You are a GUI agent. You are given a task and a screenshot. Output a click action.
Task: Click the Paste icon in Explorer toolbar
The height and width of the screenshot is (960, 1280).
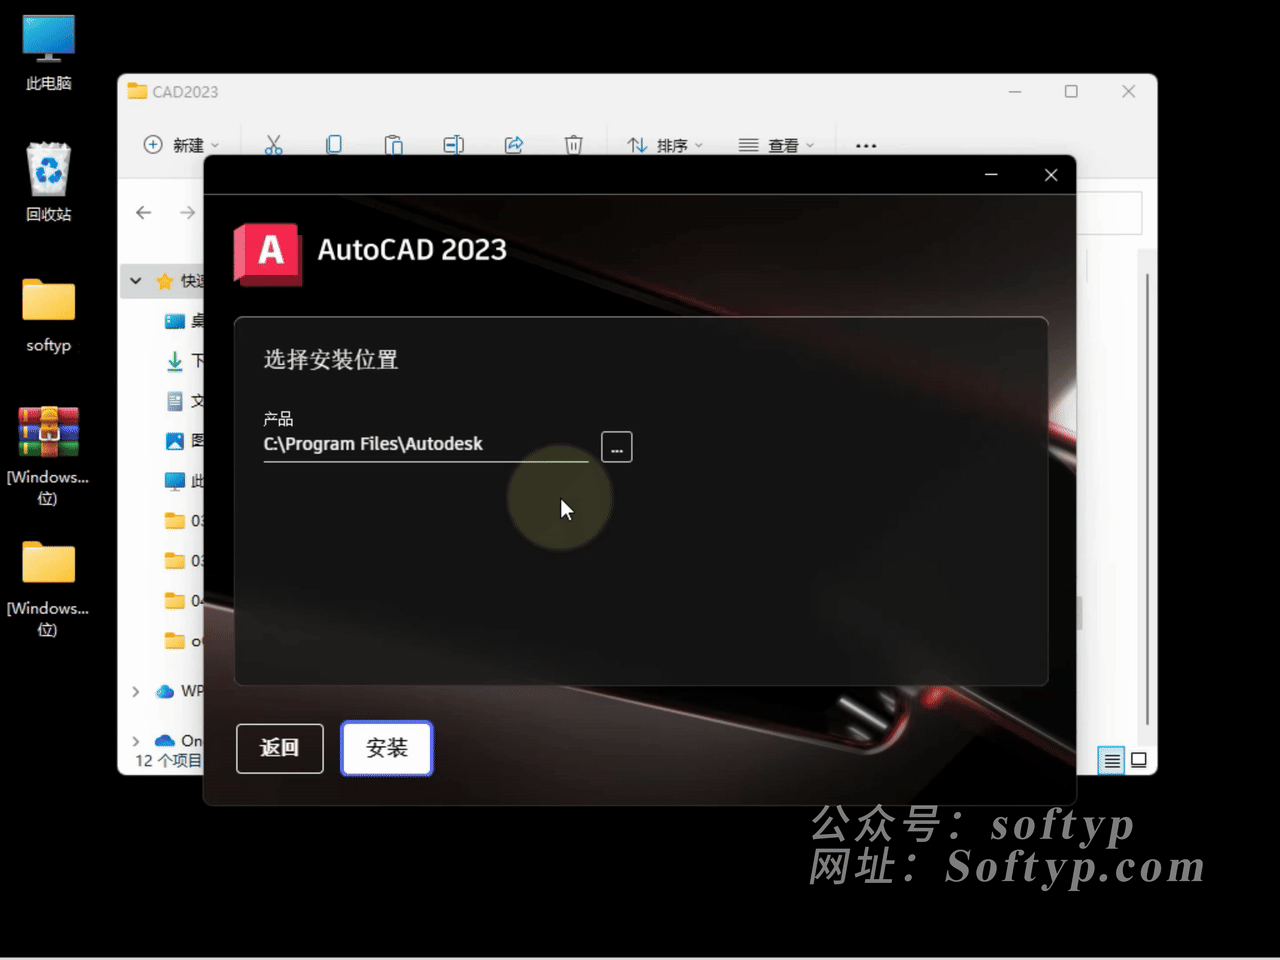coord(394,145)
